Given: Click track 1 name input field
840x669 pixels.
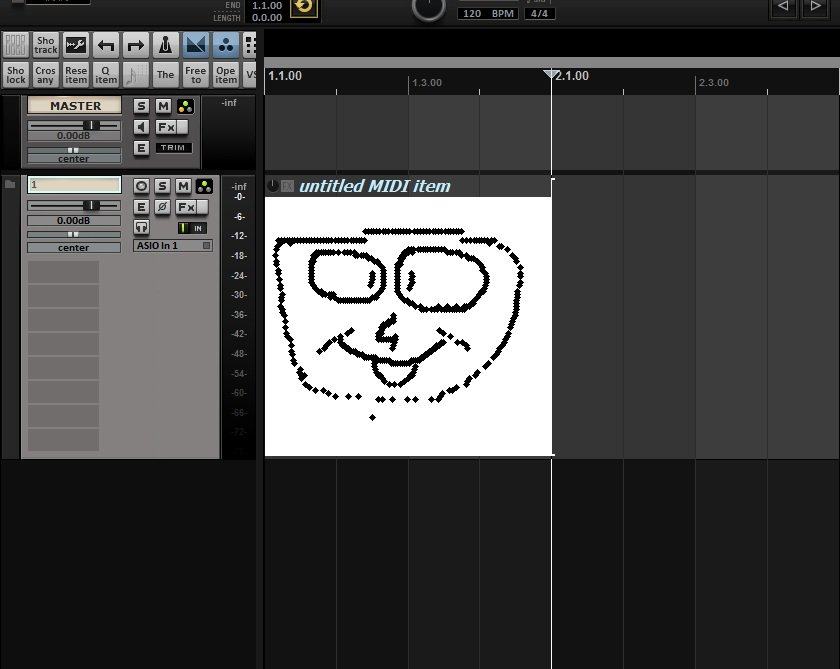Looking at the screenshot, I should point(74,185).
